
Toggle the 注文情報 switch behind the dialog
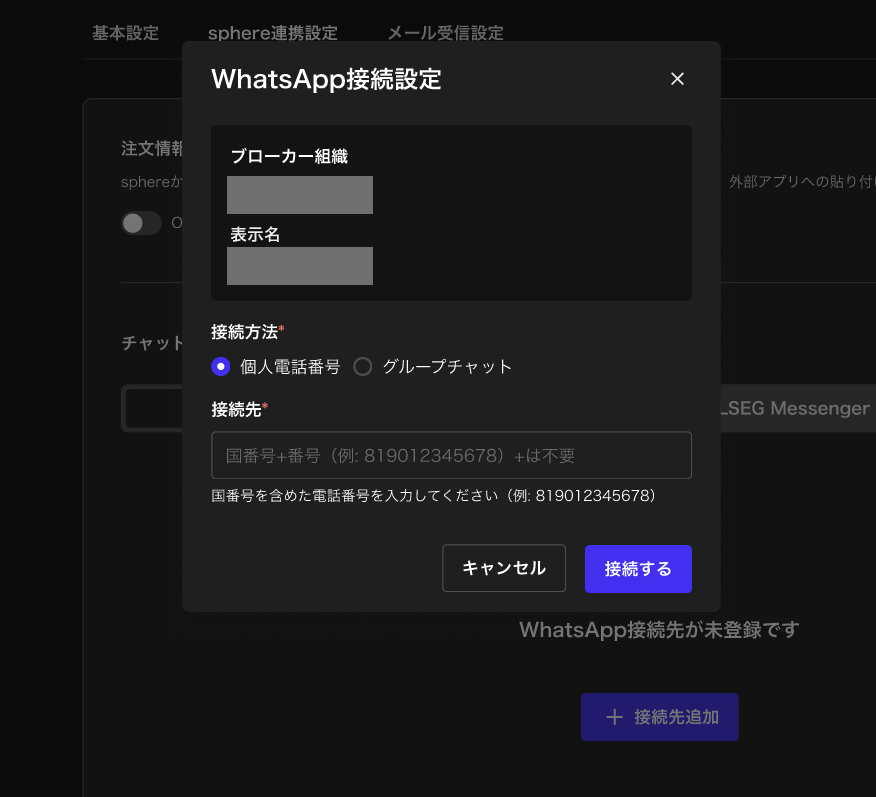(141, 223)
